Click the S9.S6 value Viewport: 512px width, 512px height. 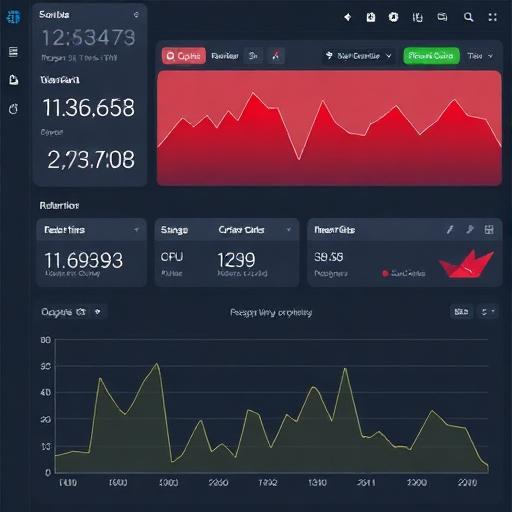[x=329, y=257]
